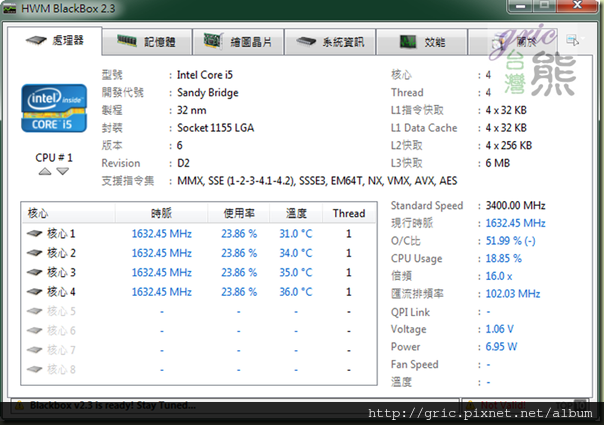This screenshot has width=604, height=425.
Task: Switch to the 效能 (Performance) tab
Action: click(x=422, y=42)
